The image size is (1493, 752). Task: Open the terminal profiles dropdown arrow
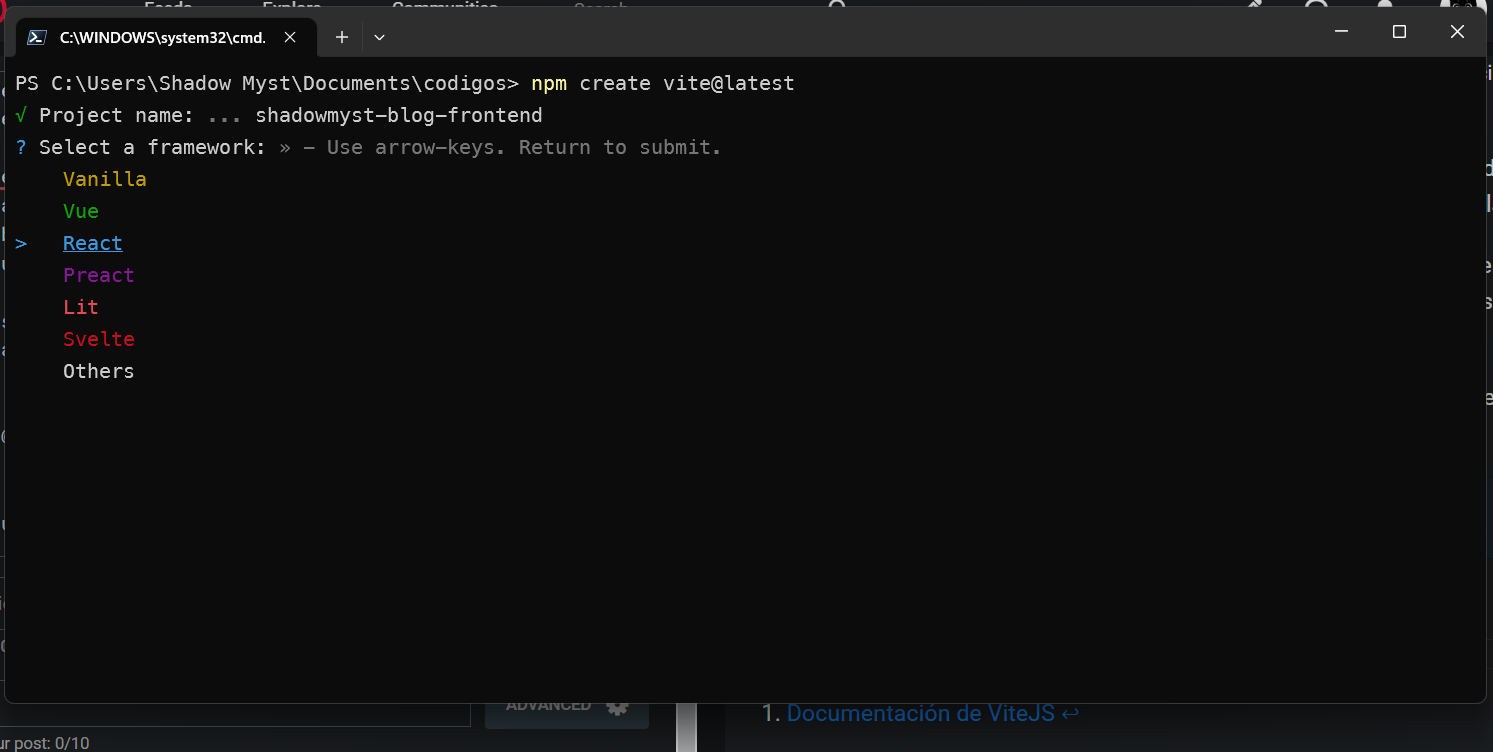click(x=379, y=38)
